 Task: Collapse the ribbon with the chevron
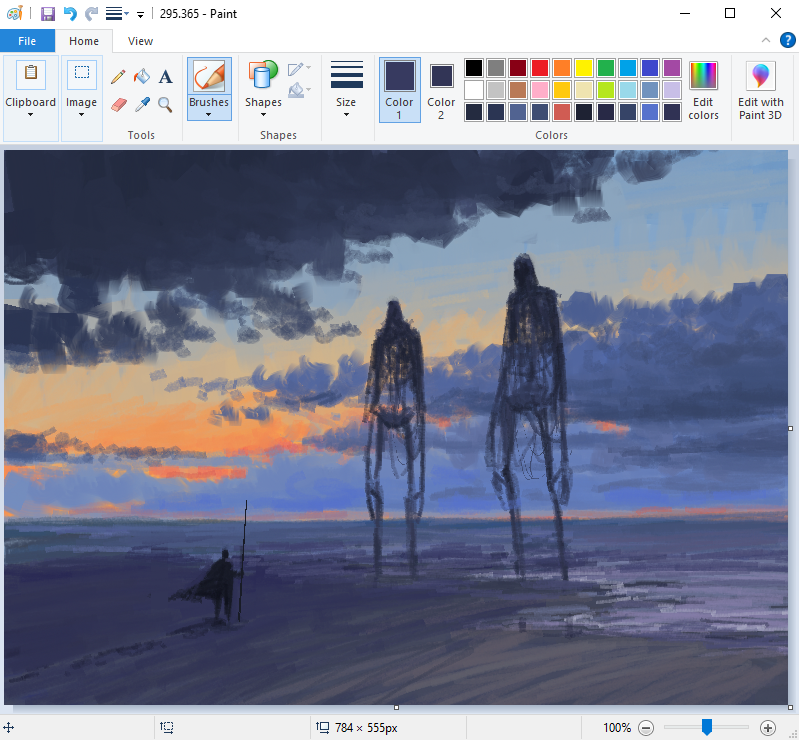[x=766, y=40]
